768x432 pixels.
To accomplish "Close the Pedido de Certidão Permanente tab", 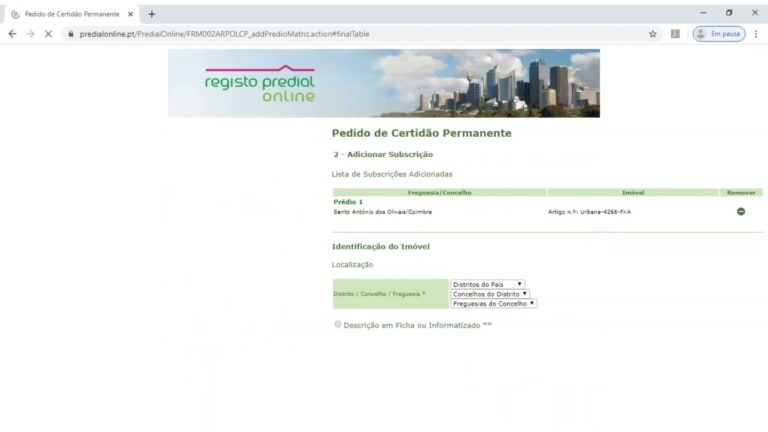I will coord(130,14).
